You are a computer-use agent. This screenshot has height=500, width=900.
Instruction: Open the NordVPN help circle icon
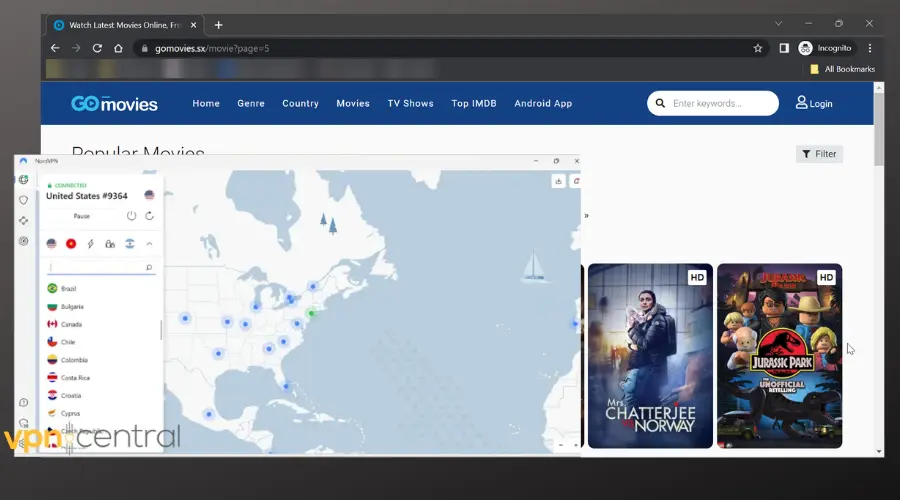24,402
